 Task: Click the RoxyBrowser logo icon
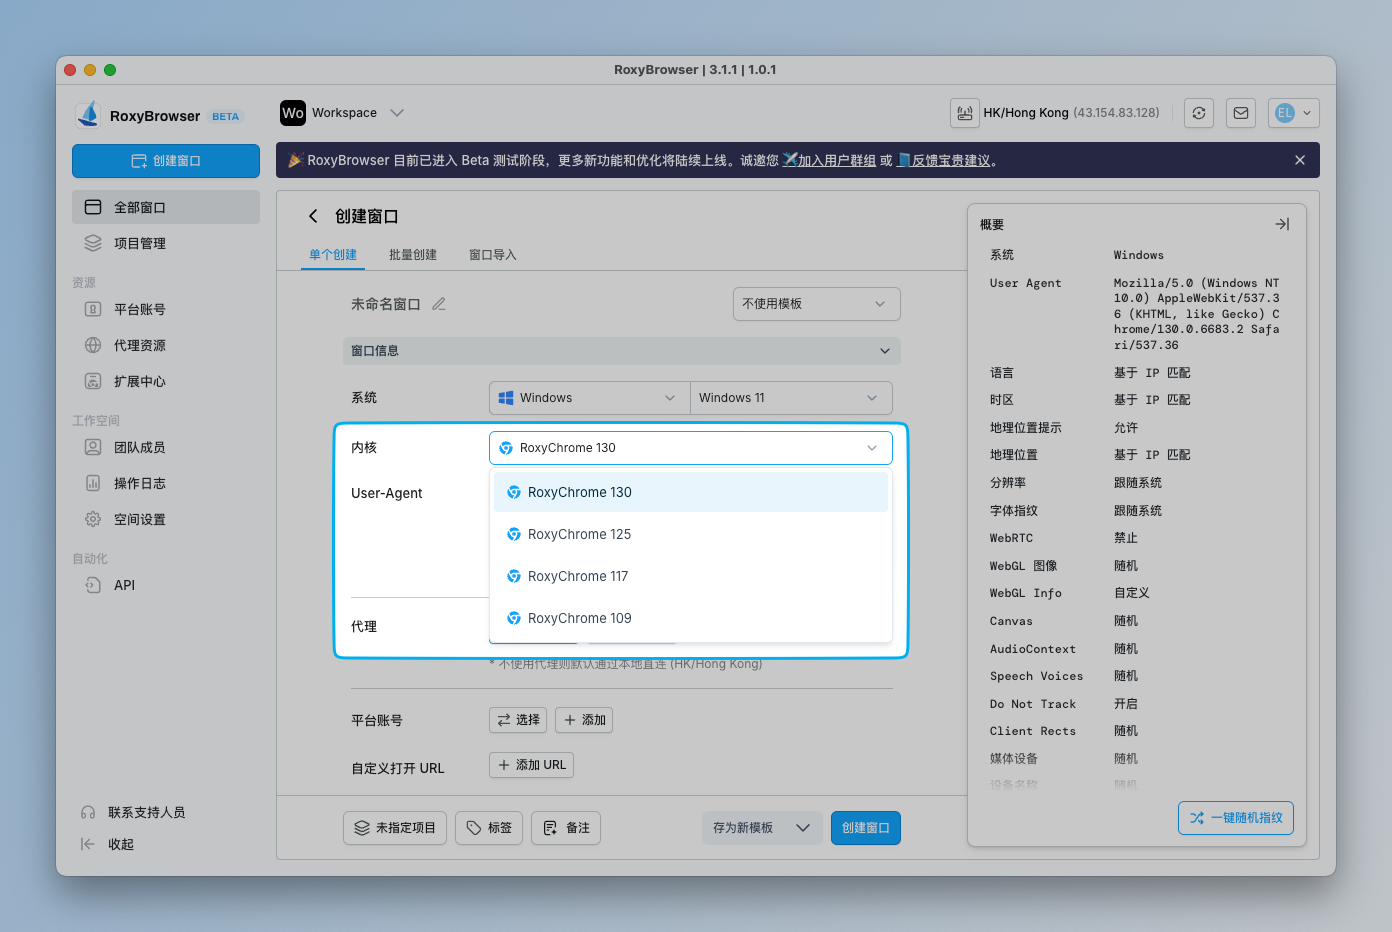coord(88,115)
